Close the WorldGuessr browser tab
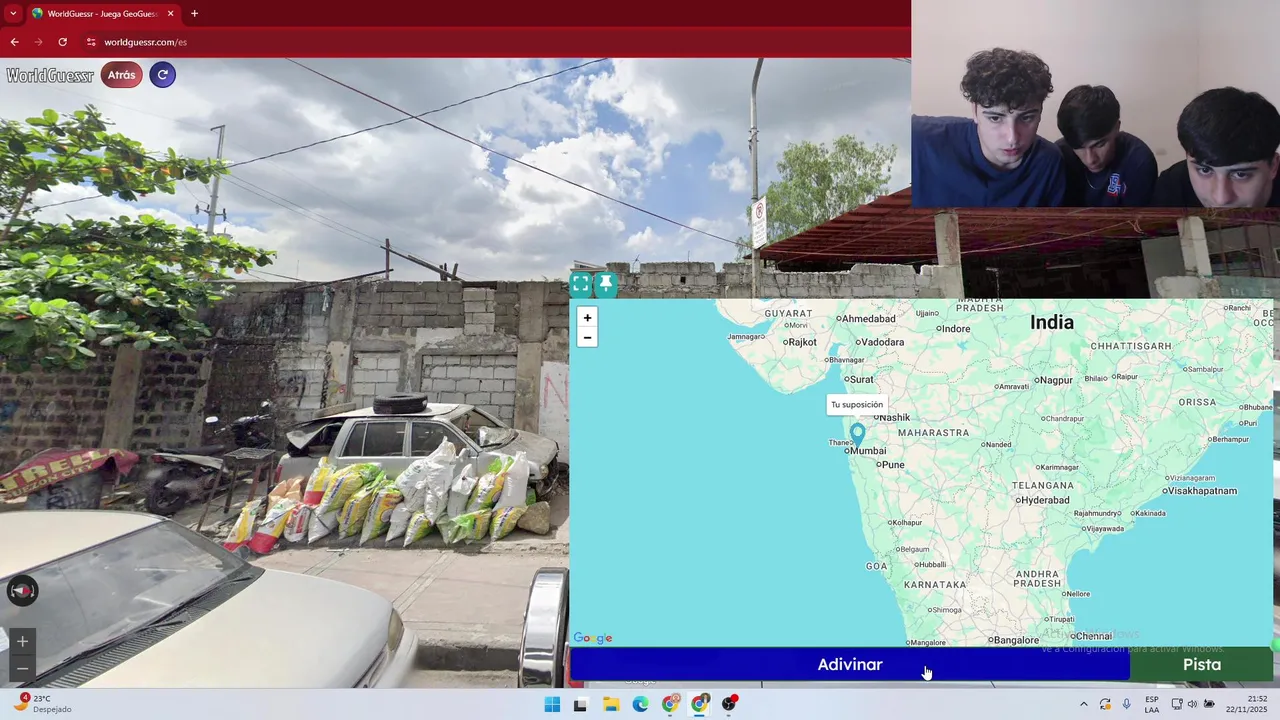This screenshot has height=720, width=1280. pyautogui.click(x=170, y=13)
